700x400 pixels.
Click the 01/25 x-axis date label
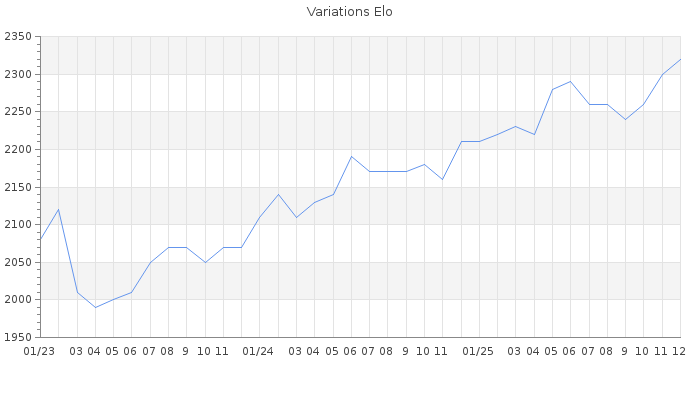(x=479, y=351)
